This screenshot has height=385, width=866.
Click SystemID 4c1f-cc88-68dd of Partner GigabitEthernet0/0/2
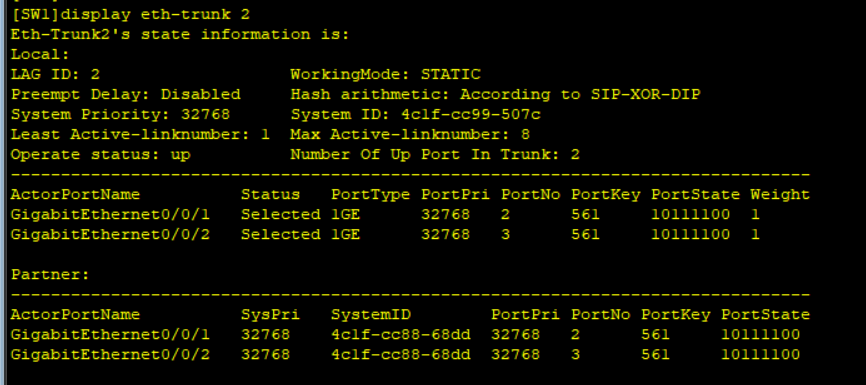(400, 354)
